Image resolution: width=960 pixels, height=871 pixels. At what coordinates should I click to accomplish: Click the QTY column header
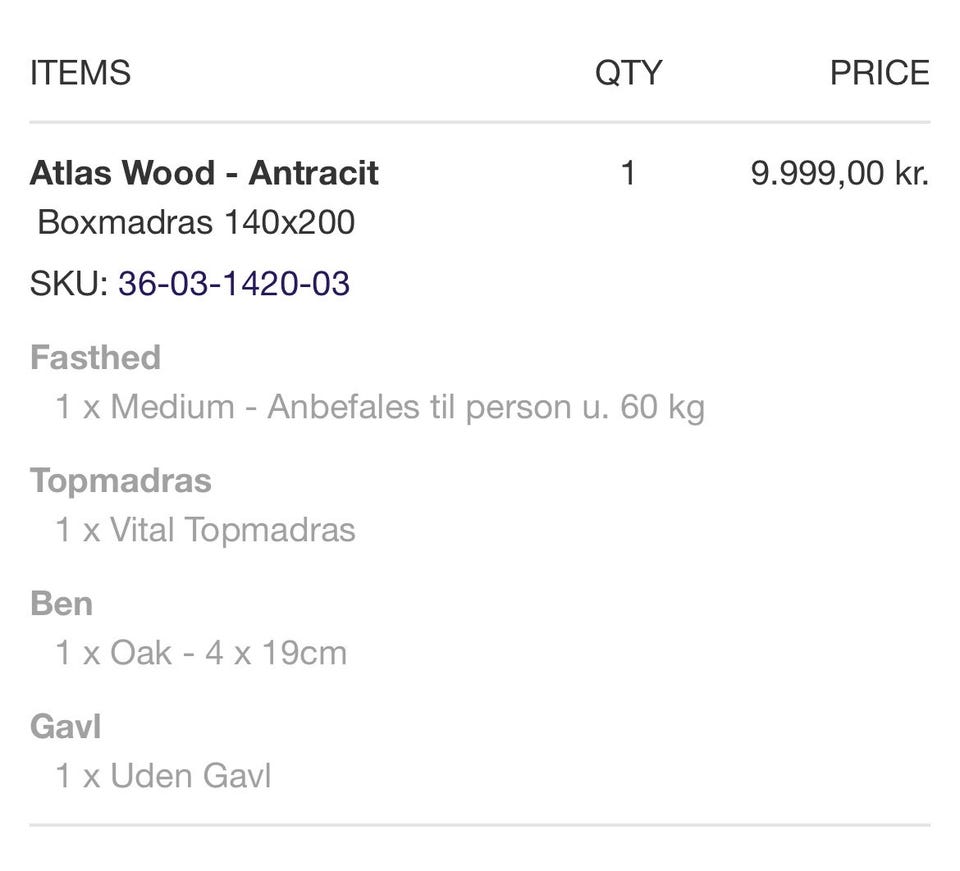click(x=628, y=73)
